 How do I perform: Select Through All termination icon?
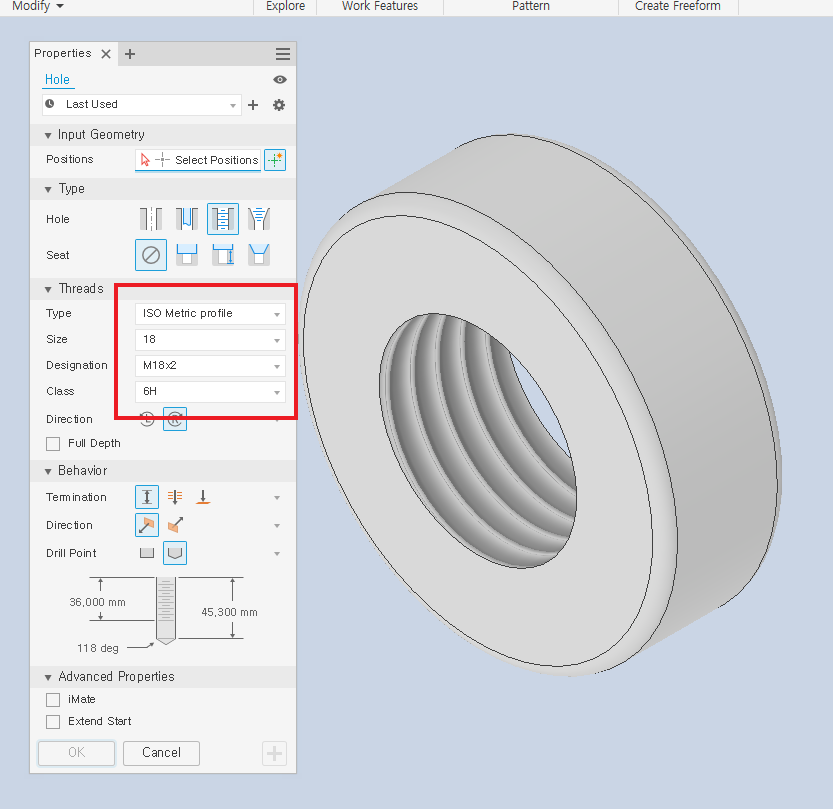click(x=175, y=497)
